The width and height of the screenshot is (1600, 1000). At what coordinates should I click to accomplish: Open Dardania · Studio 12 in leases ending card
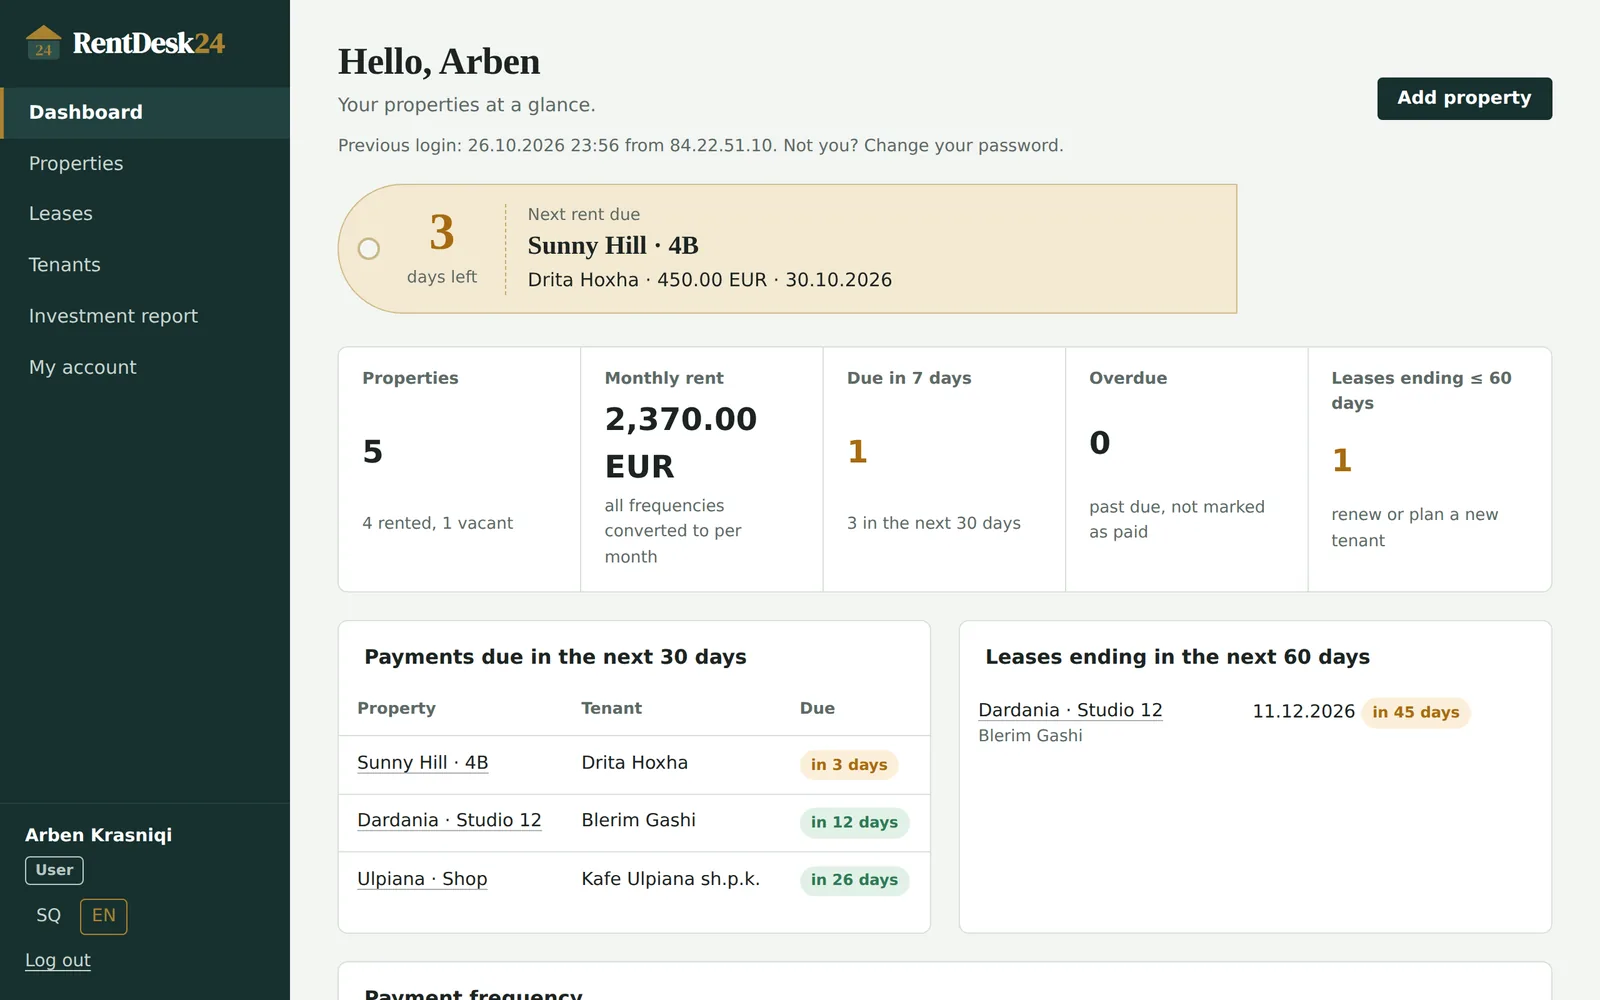click(1070, 710)
